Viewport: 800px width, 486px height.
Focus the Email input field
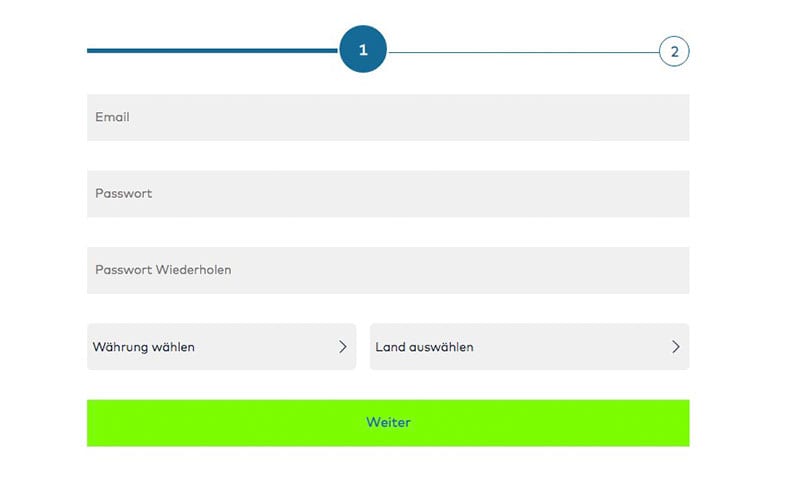(x=388, y=117)
